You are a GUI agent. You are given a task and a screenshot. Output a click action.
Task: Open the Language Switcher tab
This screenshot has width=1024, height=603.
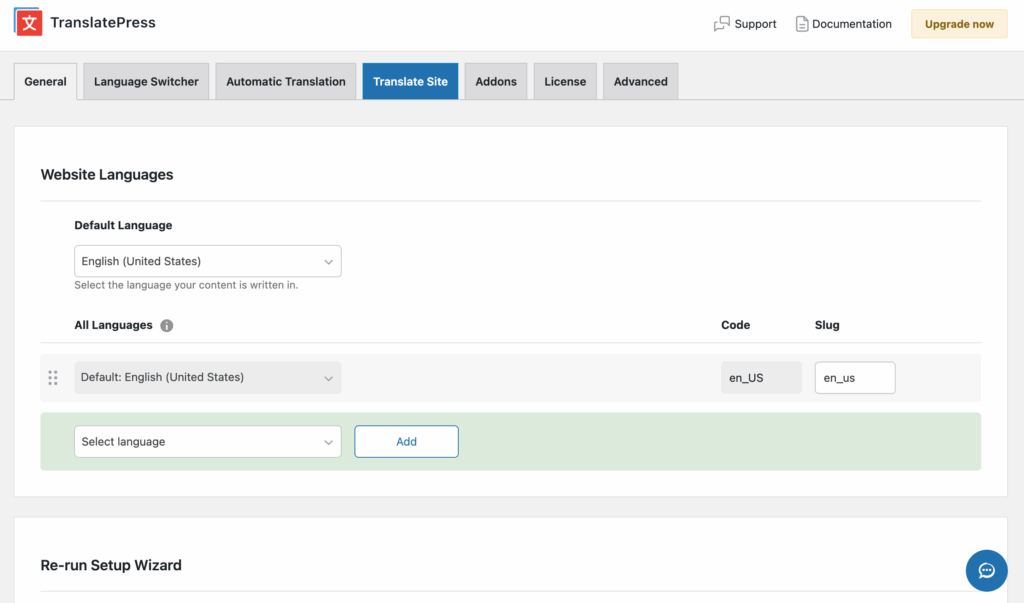(145, 81)
